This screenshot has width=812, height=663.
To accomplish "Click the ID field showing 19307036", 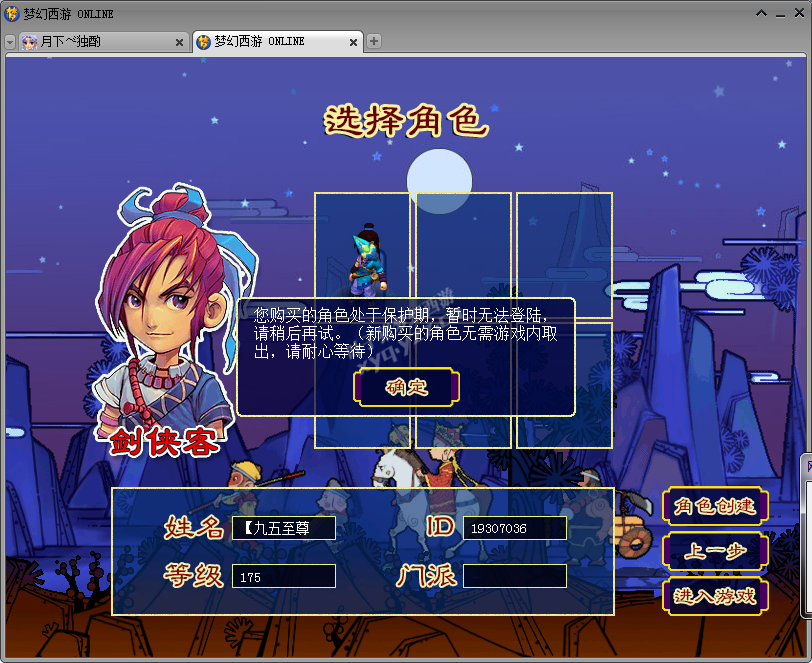I will pyautogui.click(x=515, y=528).
